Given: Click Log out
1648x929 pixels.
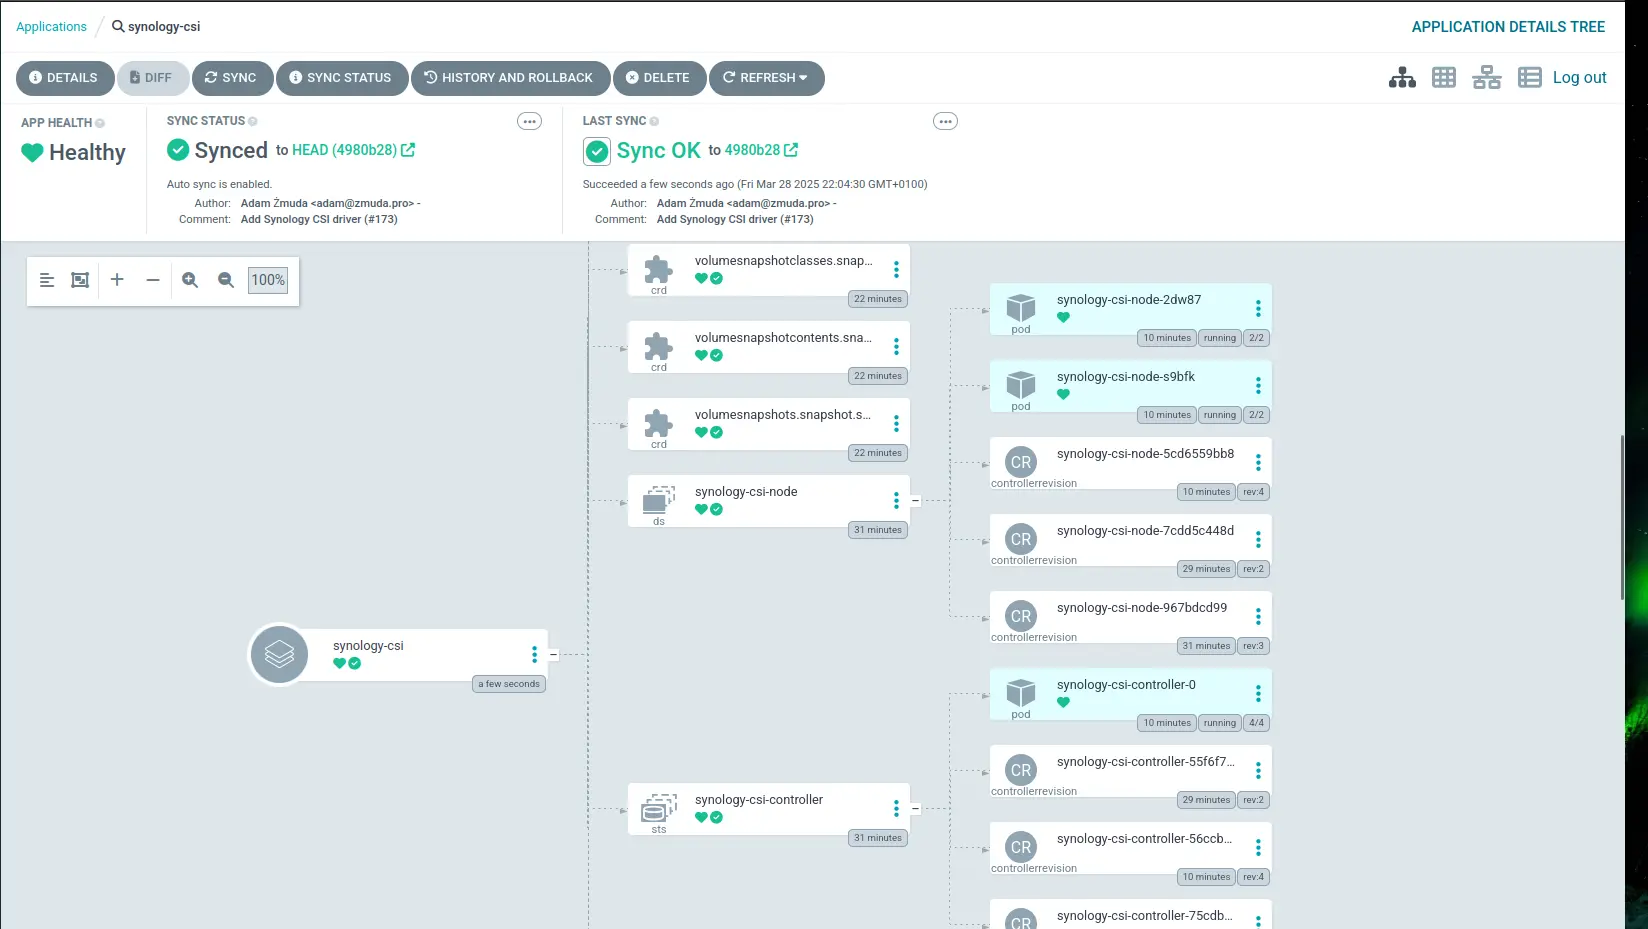Looking at the screenshot, I should click(x=1579, y=78).
